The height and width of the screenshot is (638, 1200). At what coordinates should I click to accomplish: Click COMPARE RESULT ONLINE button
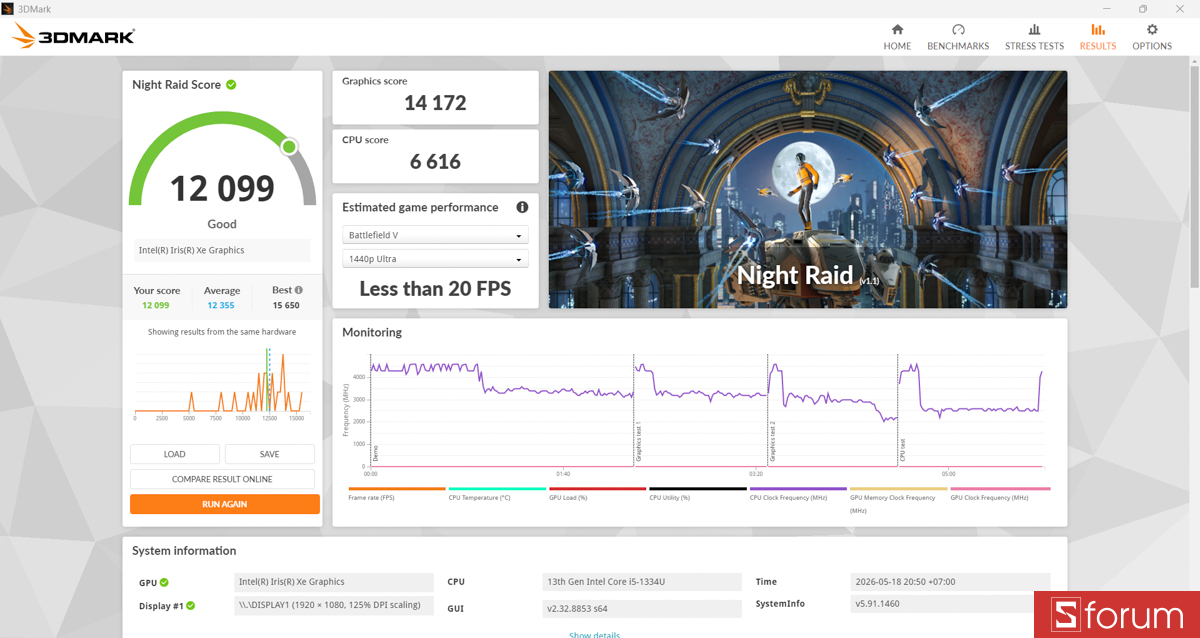[x=222, y=479]
